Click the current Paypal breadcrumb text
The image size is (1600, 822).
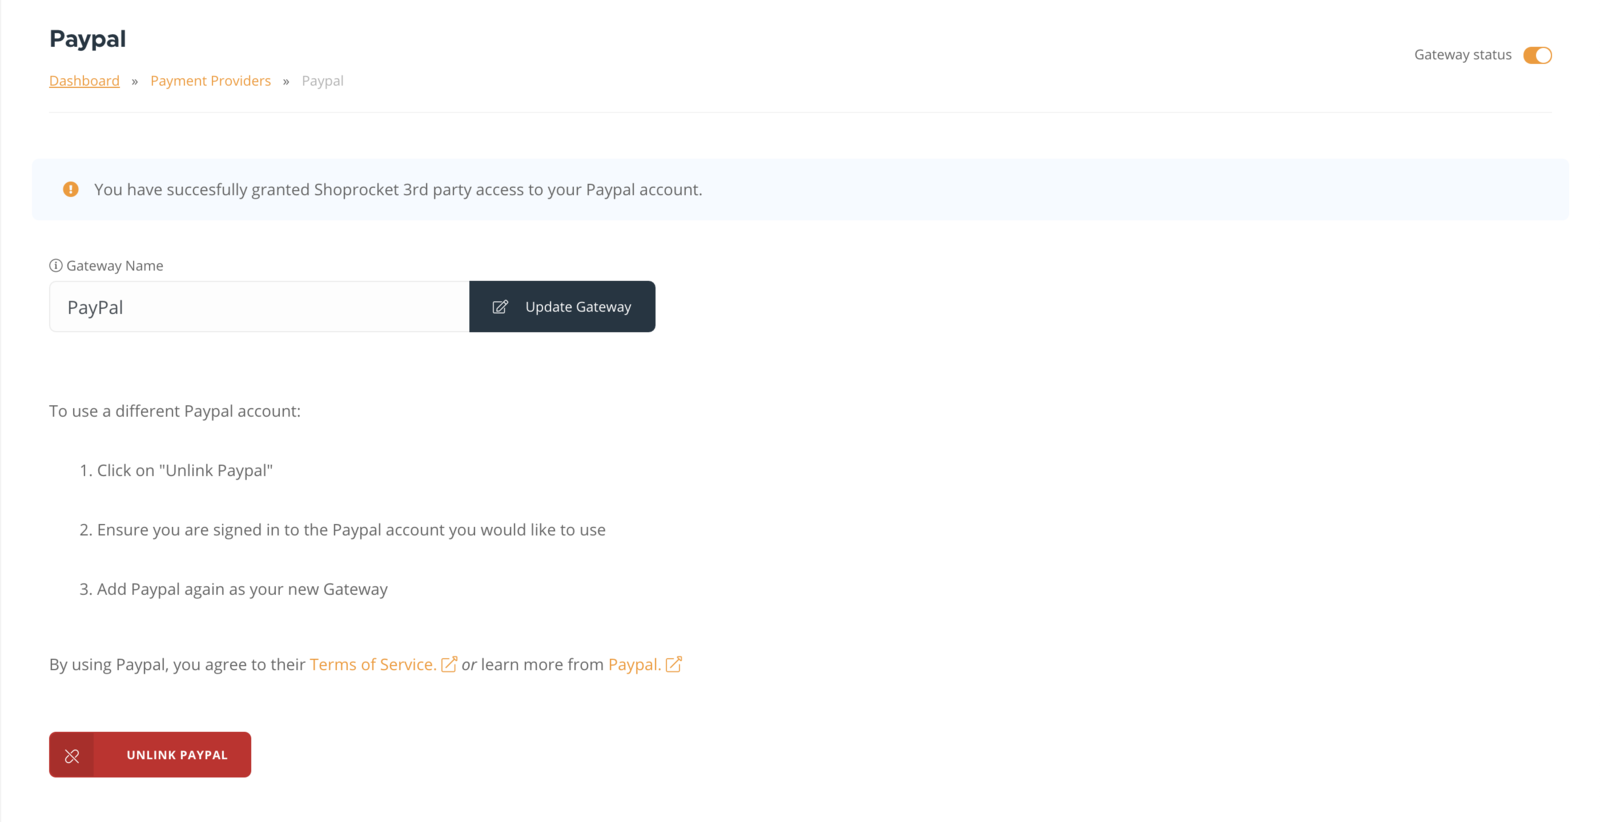click(323, 81)
